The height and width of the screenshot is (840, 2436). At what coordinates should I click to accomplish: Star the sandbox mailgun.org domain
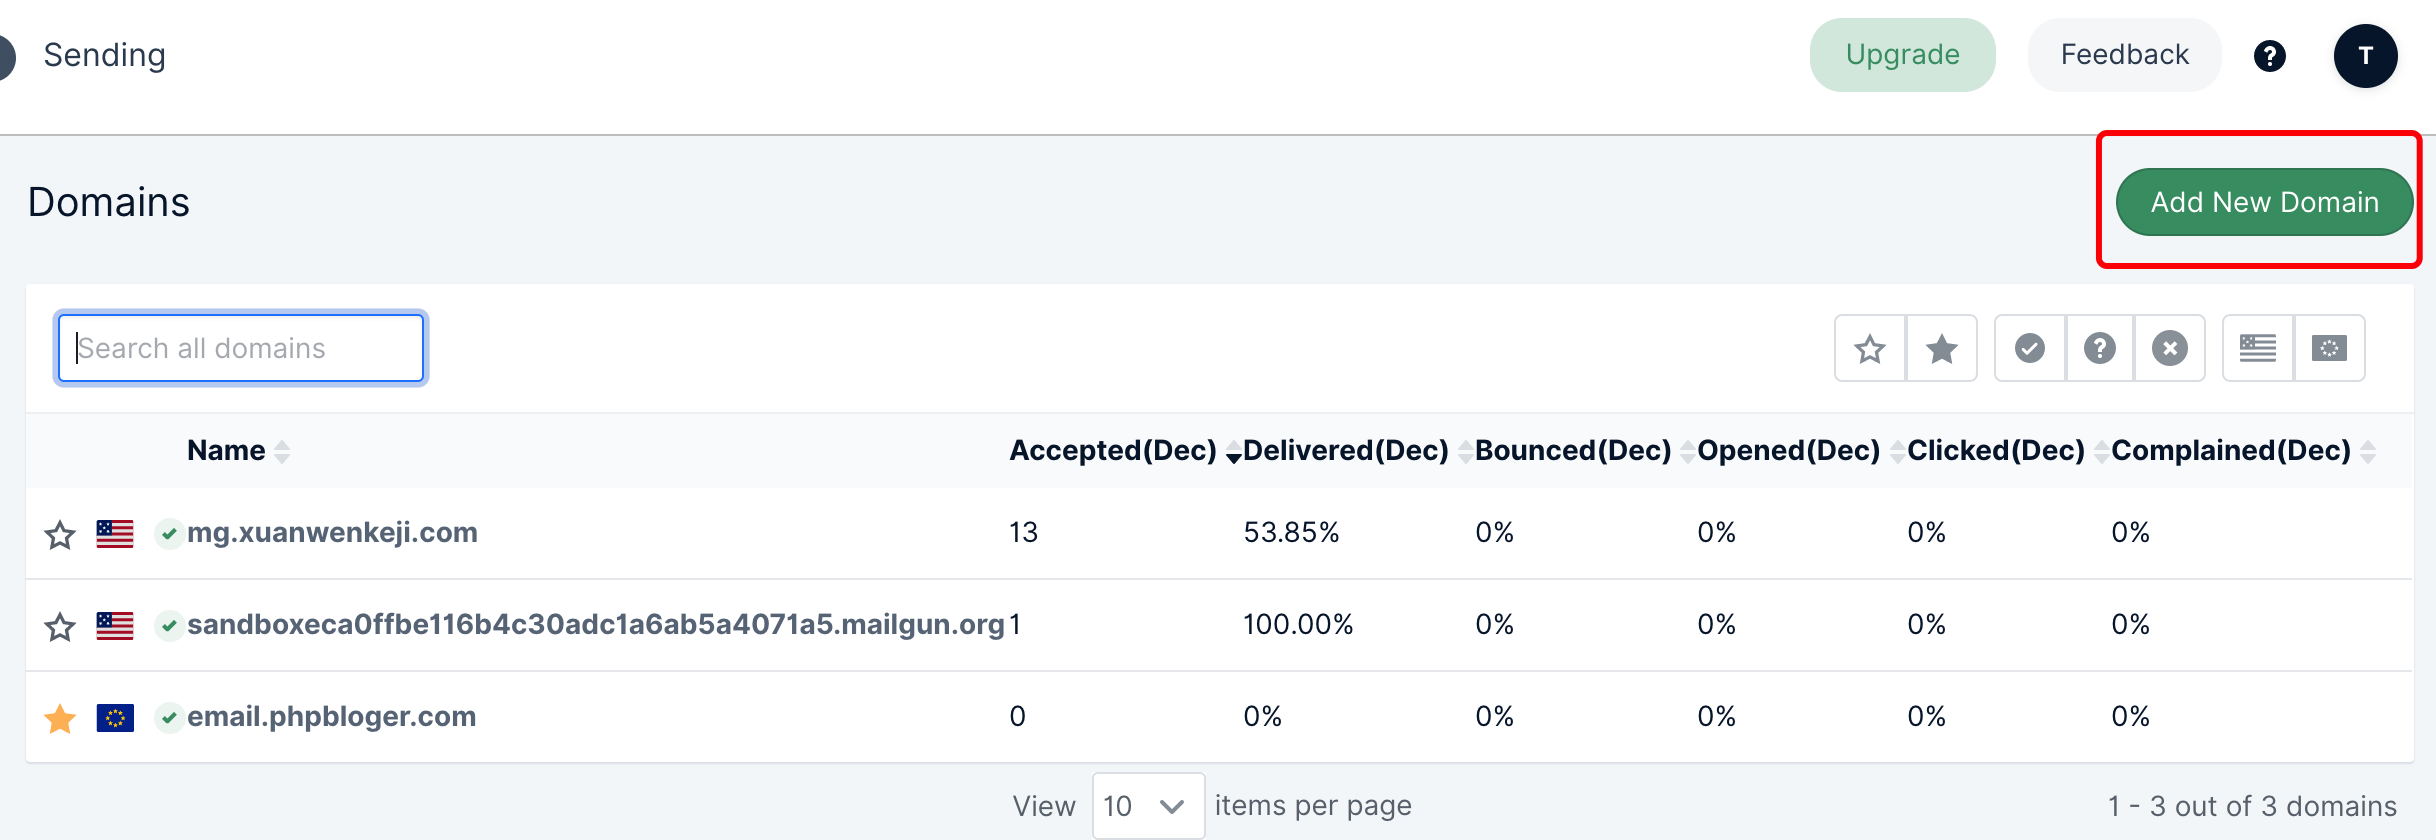pyautogui.click(x=60, y=627)
